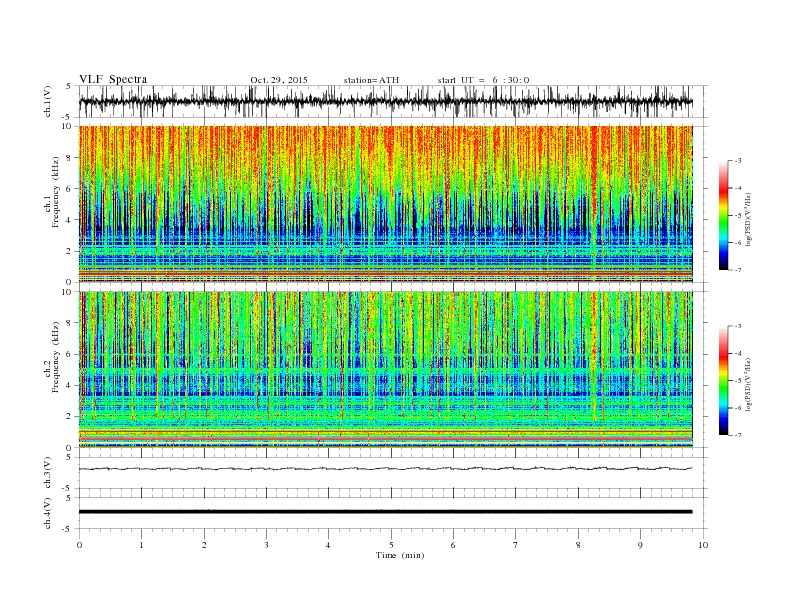
Task: Click the time axis tick label "7"
Action: pyautogui.click(x=516, y=545)
